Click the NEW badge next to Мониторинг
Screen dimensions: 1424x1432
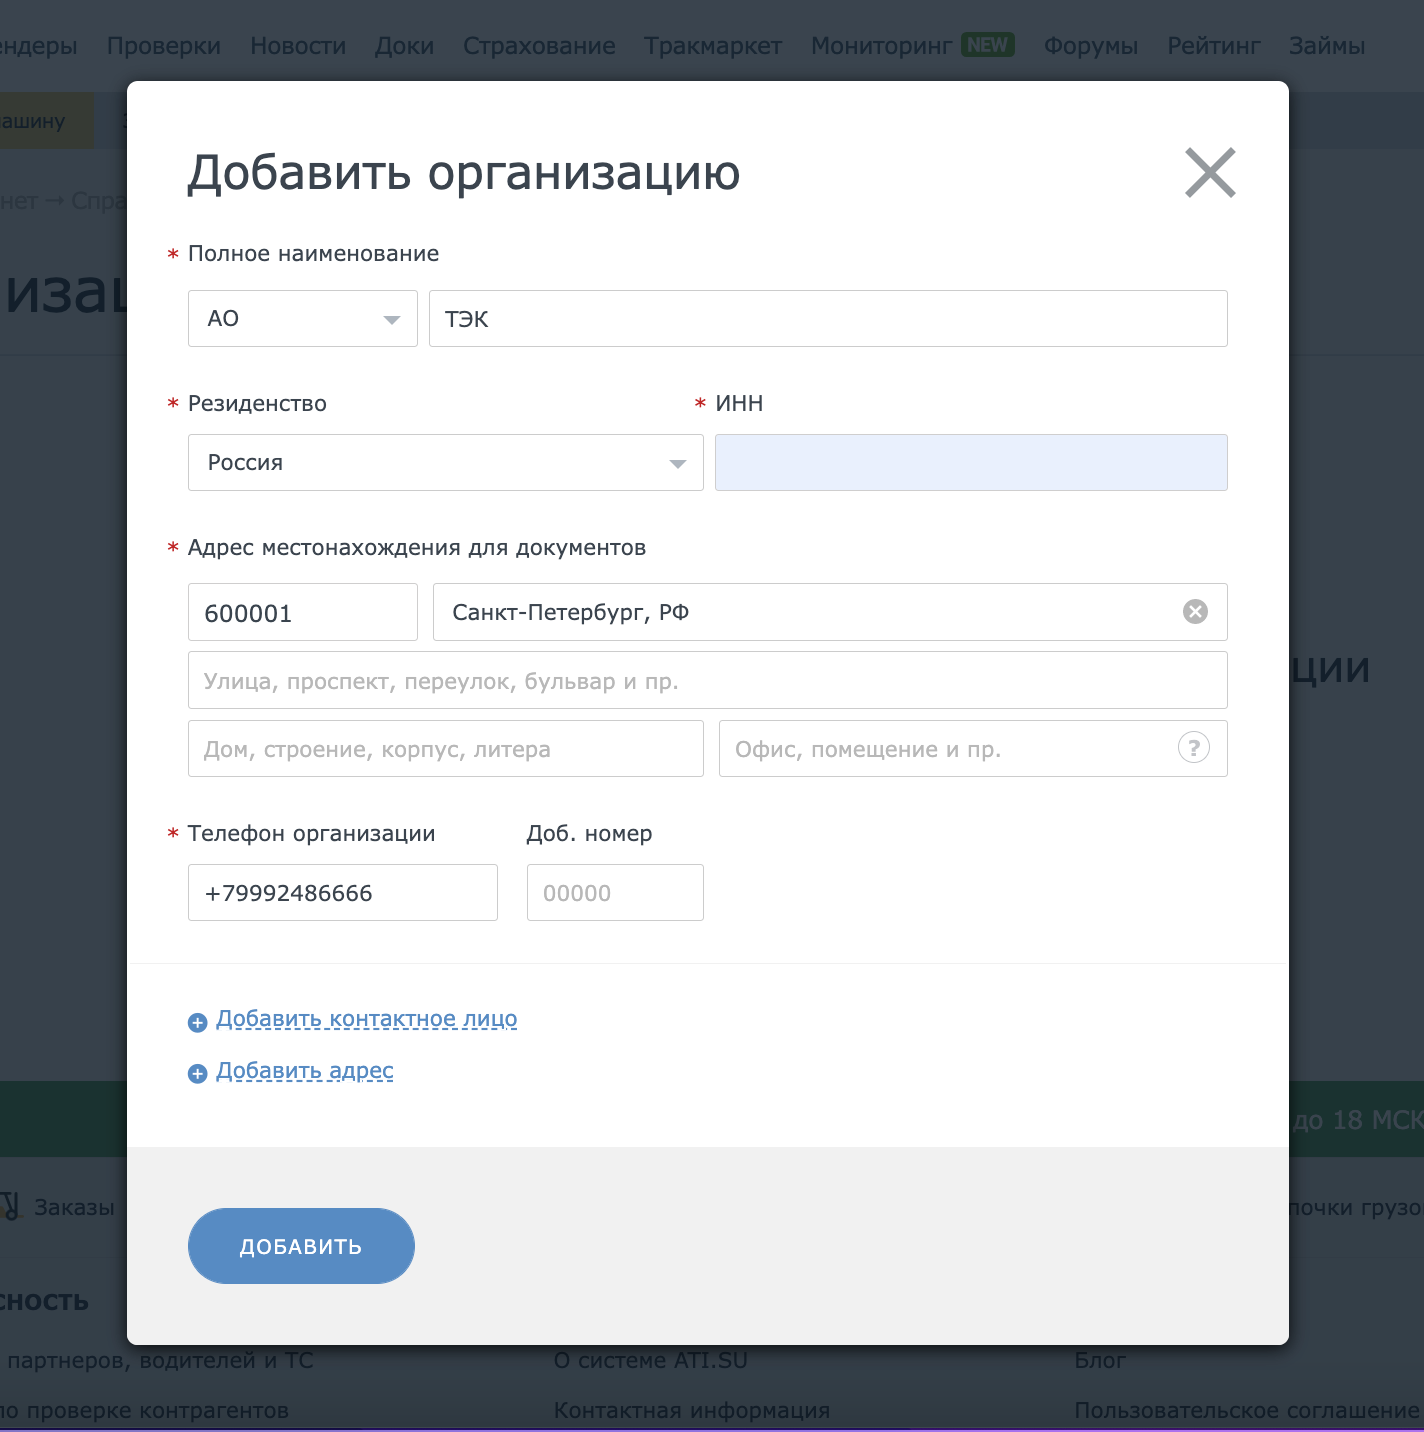(x=988, y=45)
